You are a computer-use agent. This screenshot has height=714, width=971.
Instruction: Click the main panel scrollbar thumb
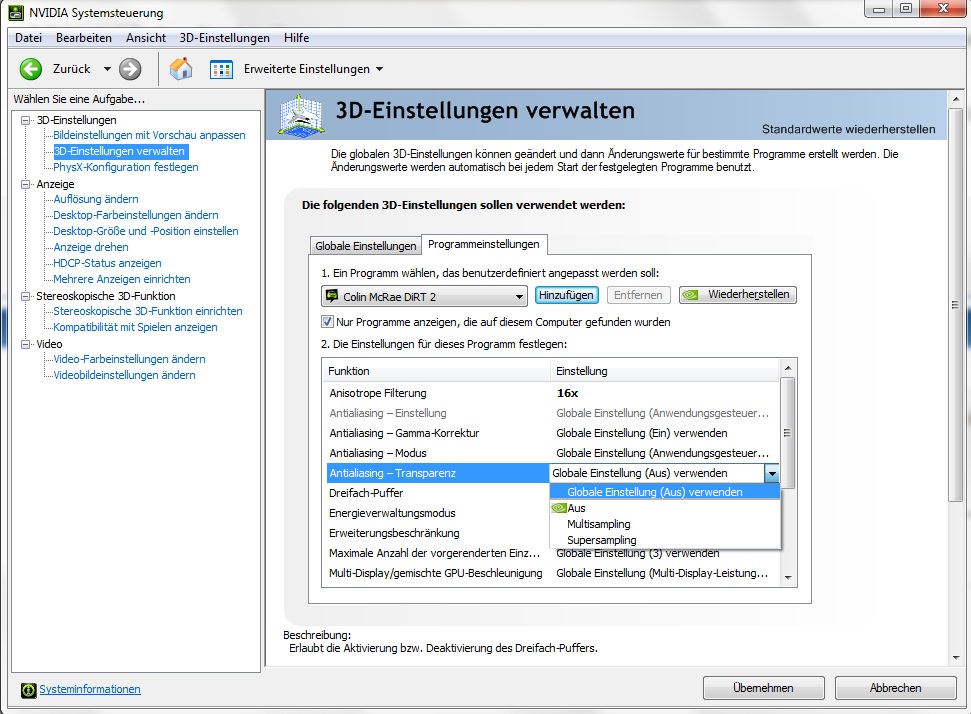(x=955, y=305)
